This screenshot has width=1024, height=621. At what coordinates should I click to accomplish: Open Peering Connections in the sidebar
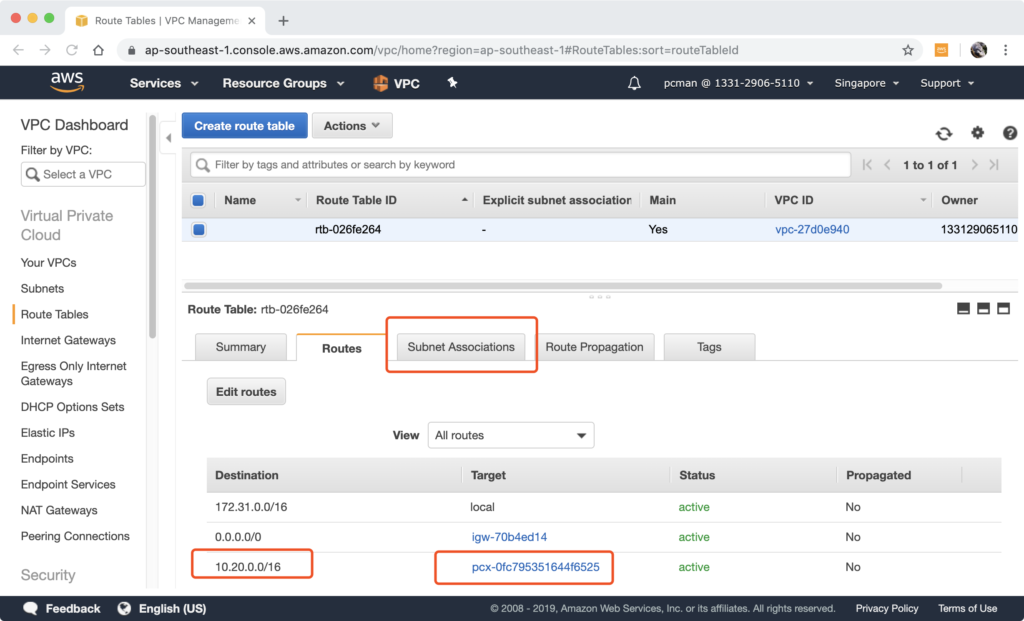[75, 536]
